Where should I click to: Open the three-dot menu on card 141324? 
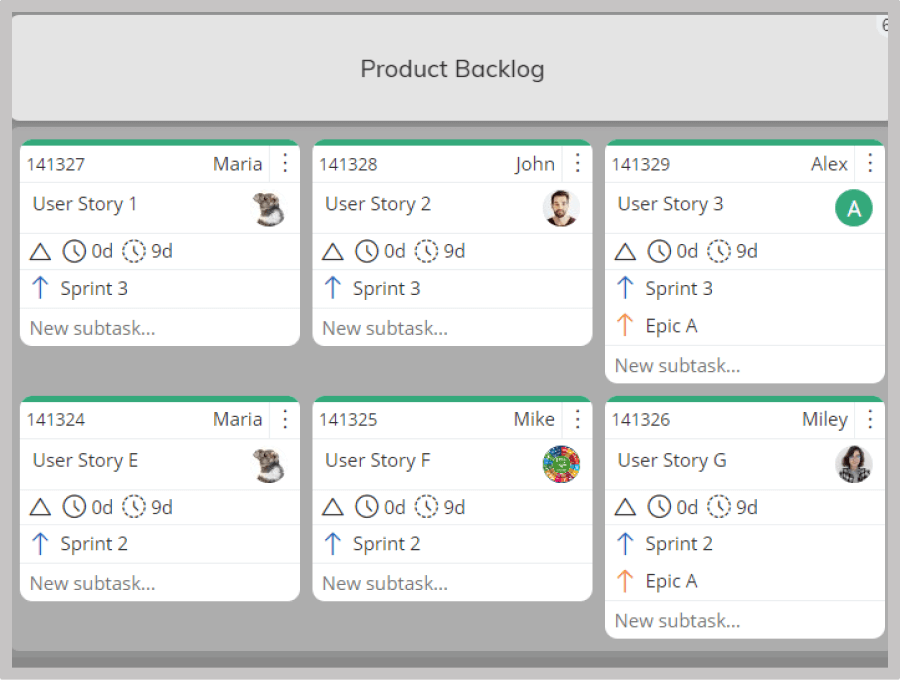tap(285, 419)
